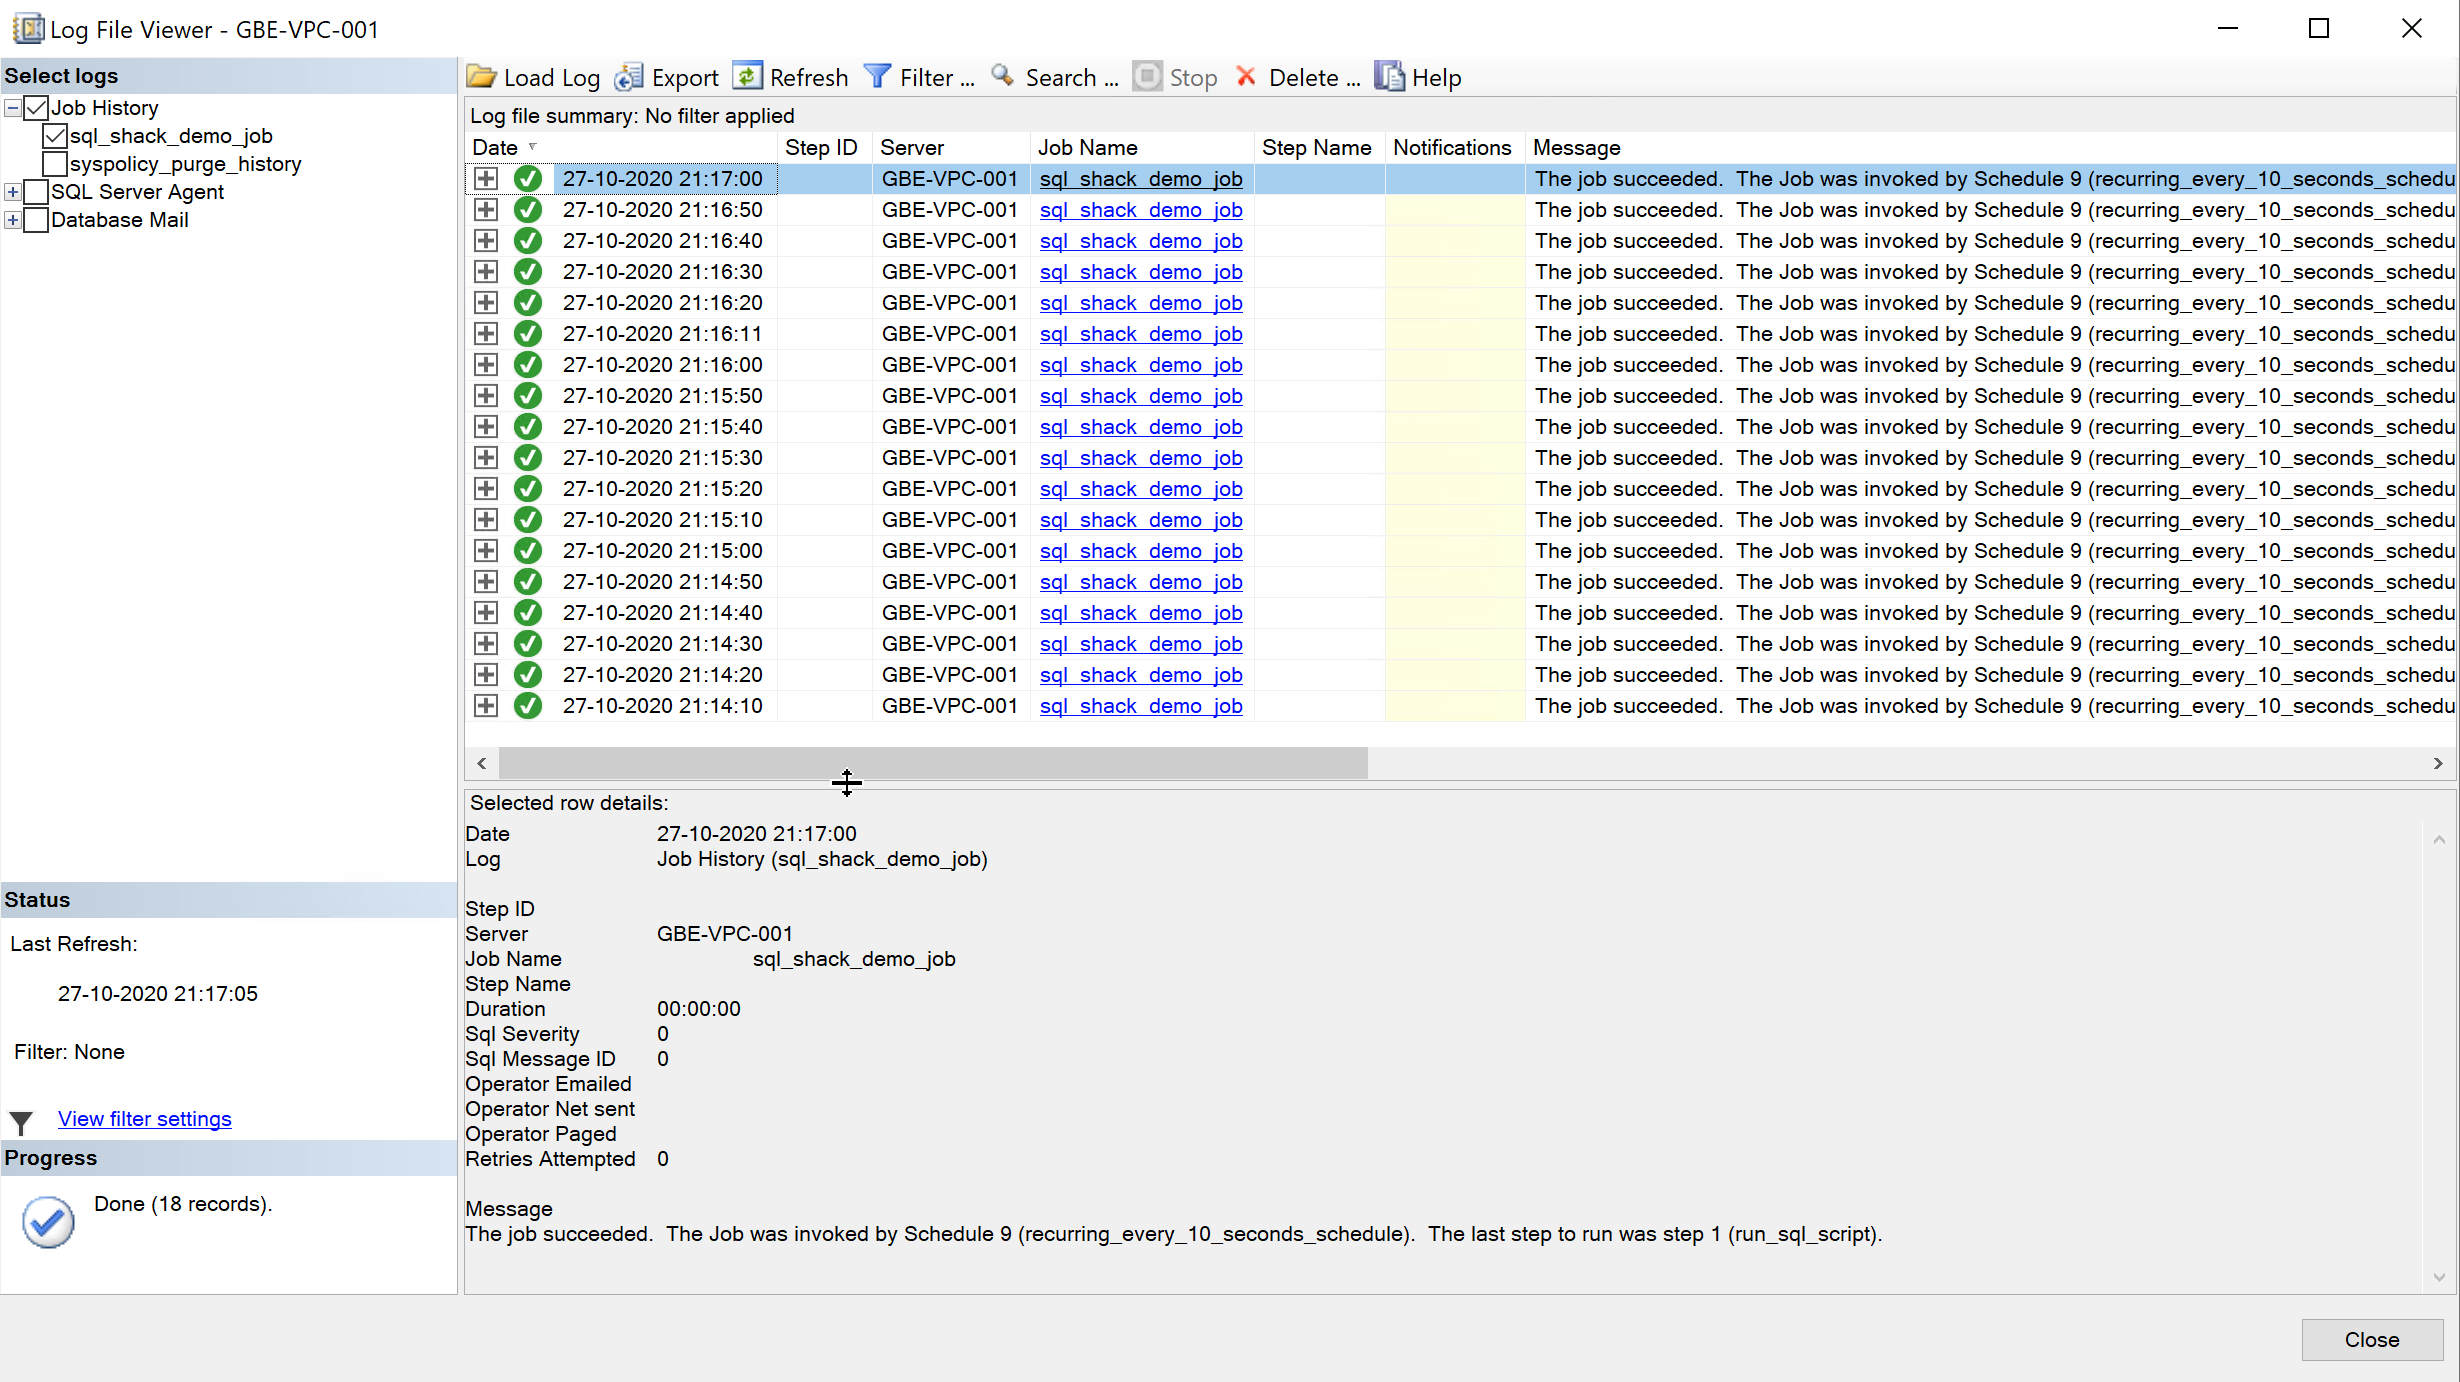The height and width of the screenshot is (1382, 2460).
Task: Click green success icon for 21:16:50 row
Action: pyautogui.click(x=527, y=210)
